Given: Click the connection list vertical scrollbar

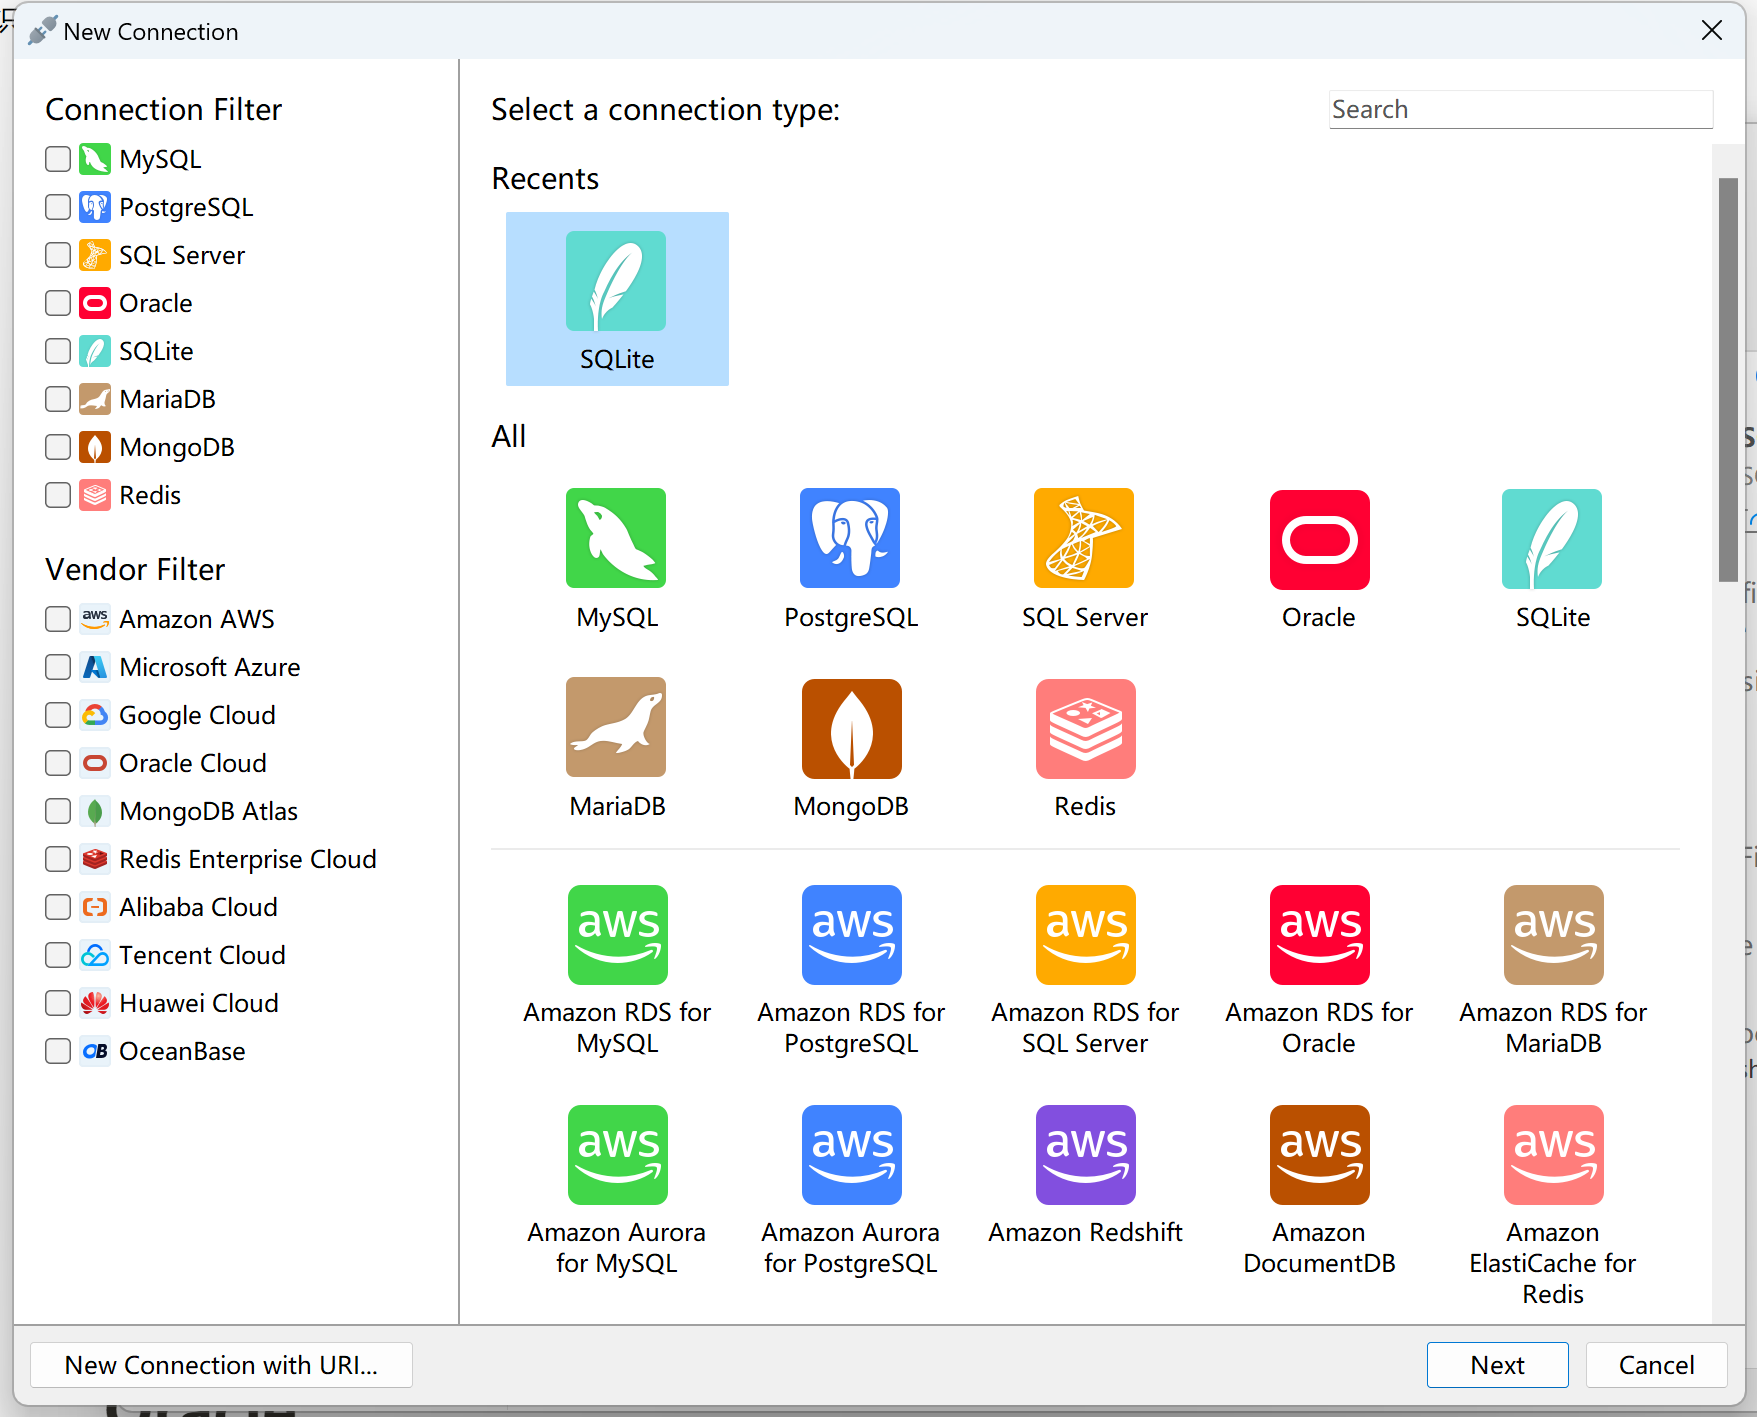Looking at the screenshot, I should click(1728, 380).
